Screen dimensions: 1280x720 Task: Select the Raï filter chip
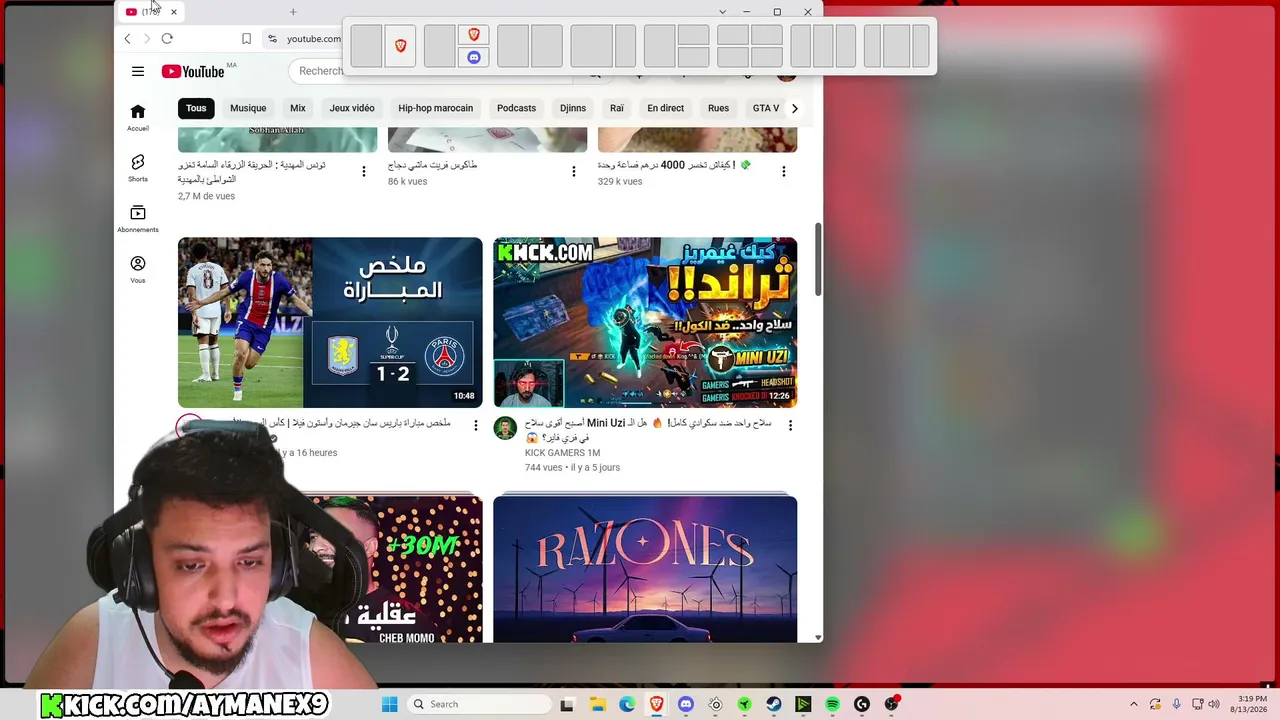pos(617,108)
